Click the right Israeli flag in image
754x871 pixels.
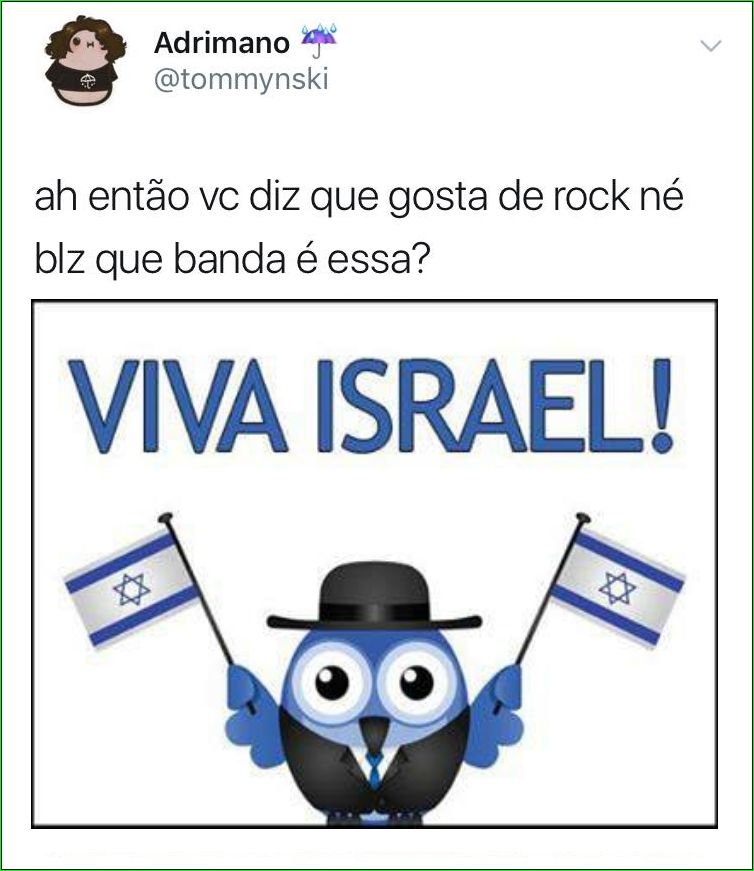[617, 589]
